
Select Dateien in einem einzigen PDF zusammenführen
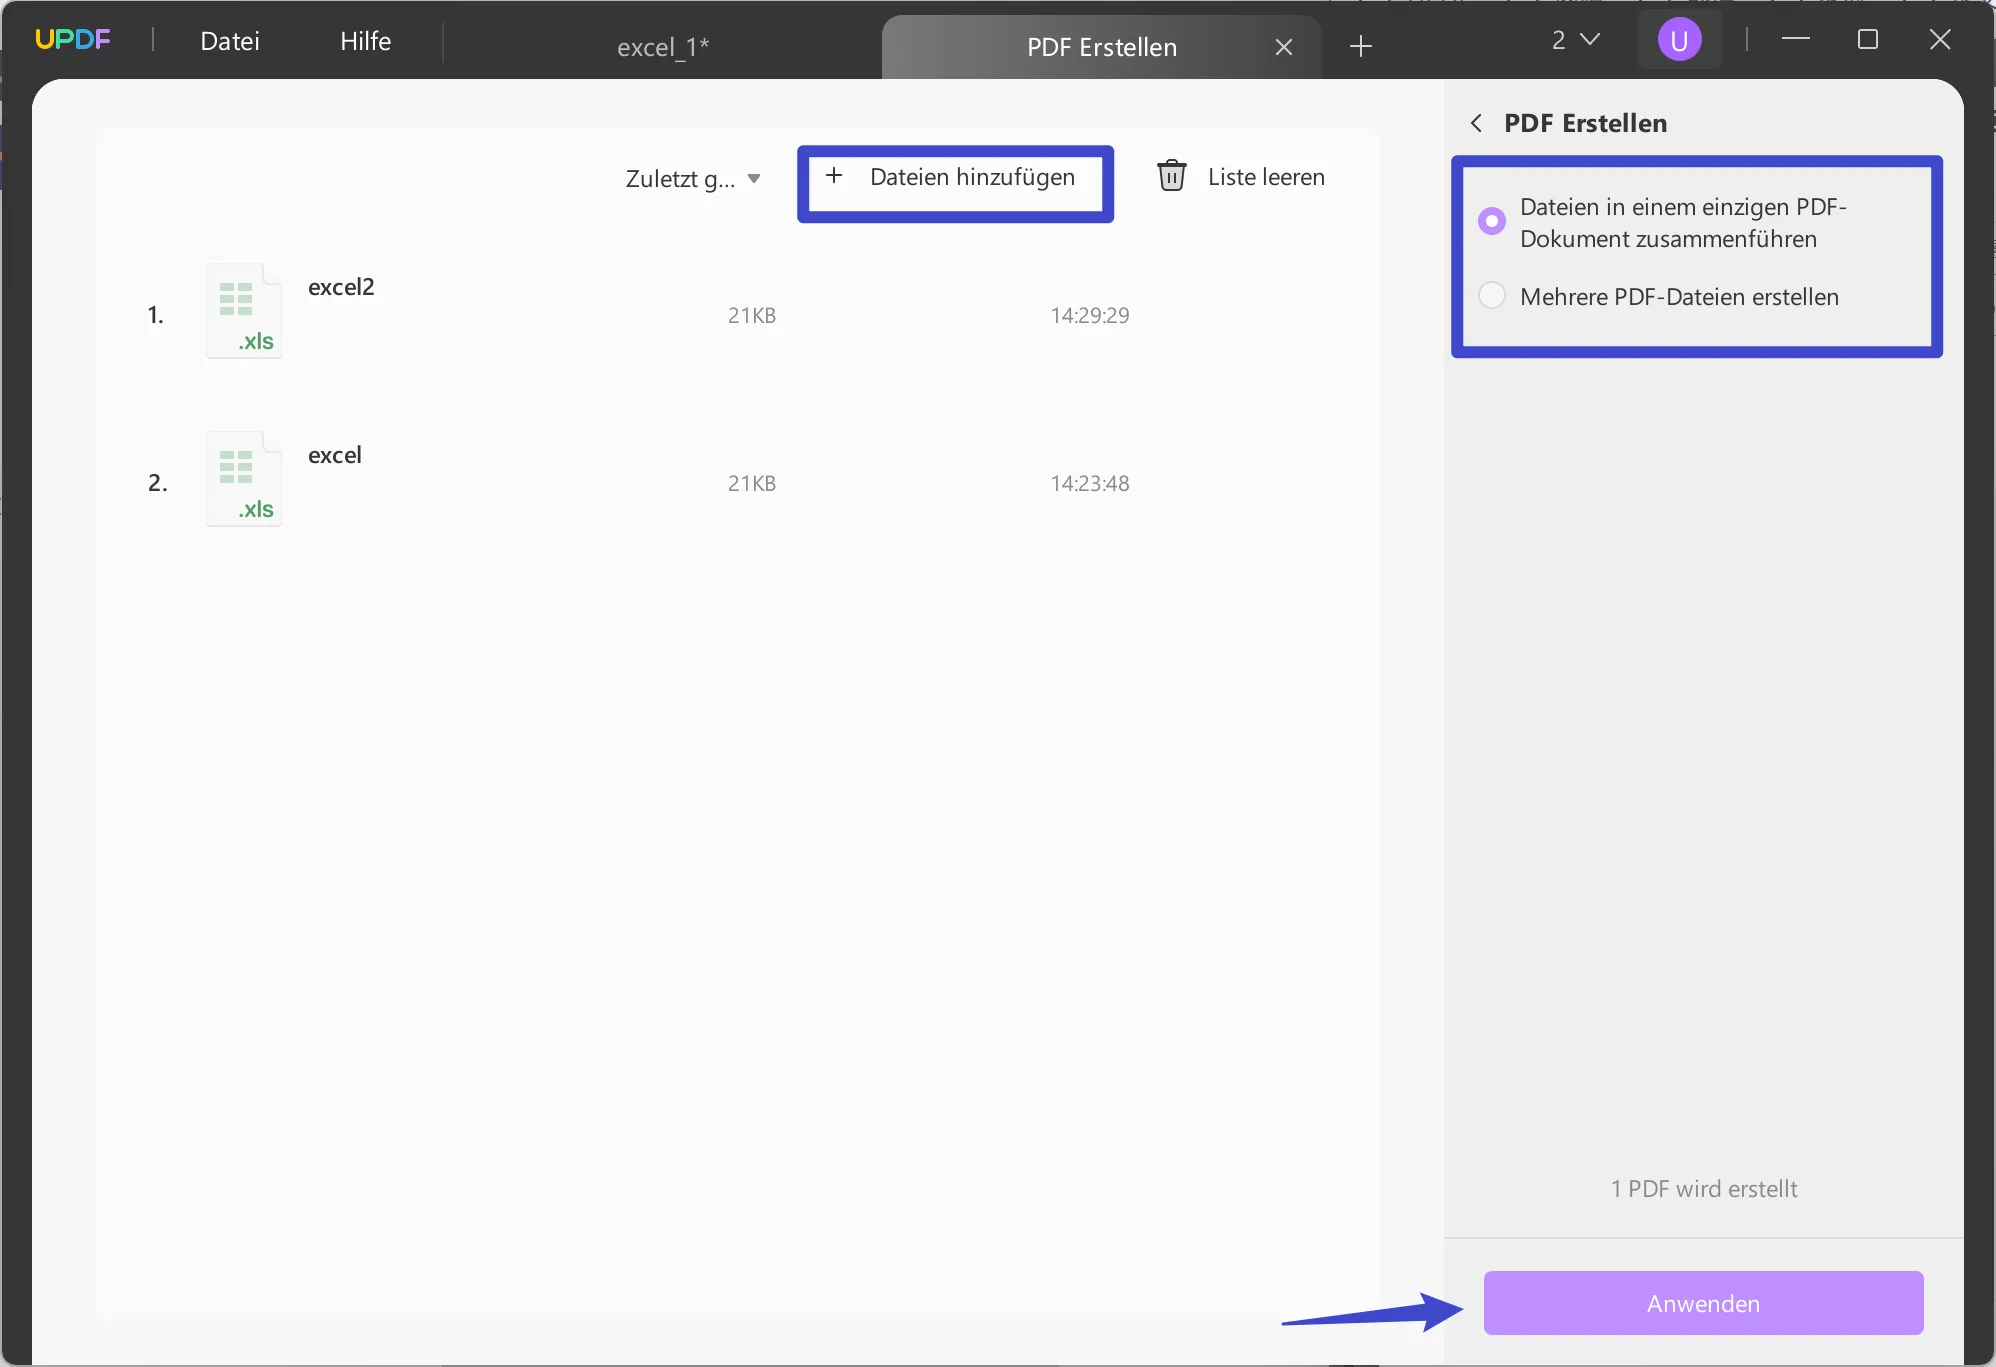click(x=1491, y=220)
